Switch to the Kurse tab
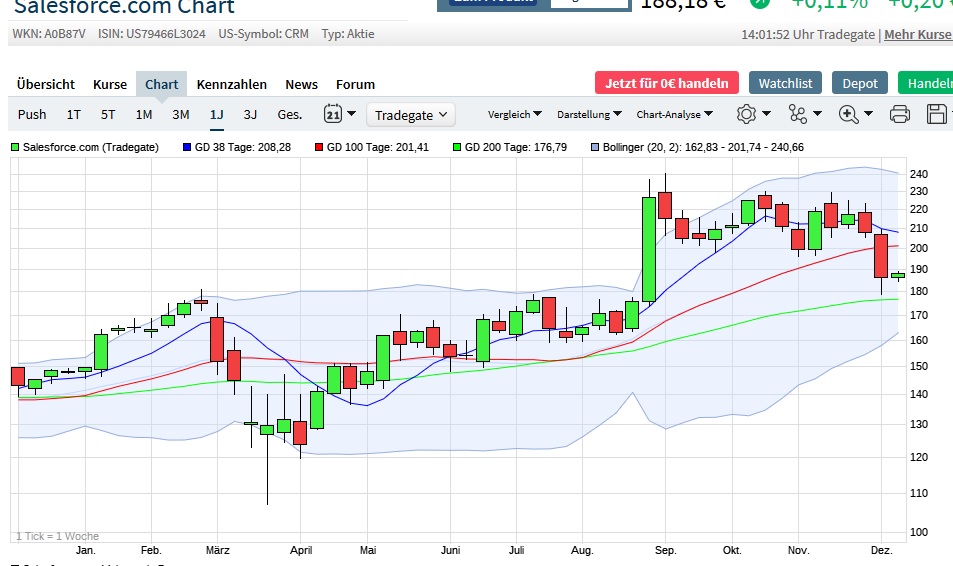This screenshot has height=566, width=953. (x=110, y=85)
